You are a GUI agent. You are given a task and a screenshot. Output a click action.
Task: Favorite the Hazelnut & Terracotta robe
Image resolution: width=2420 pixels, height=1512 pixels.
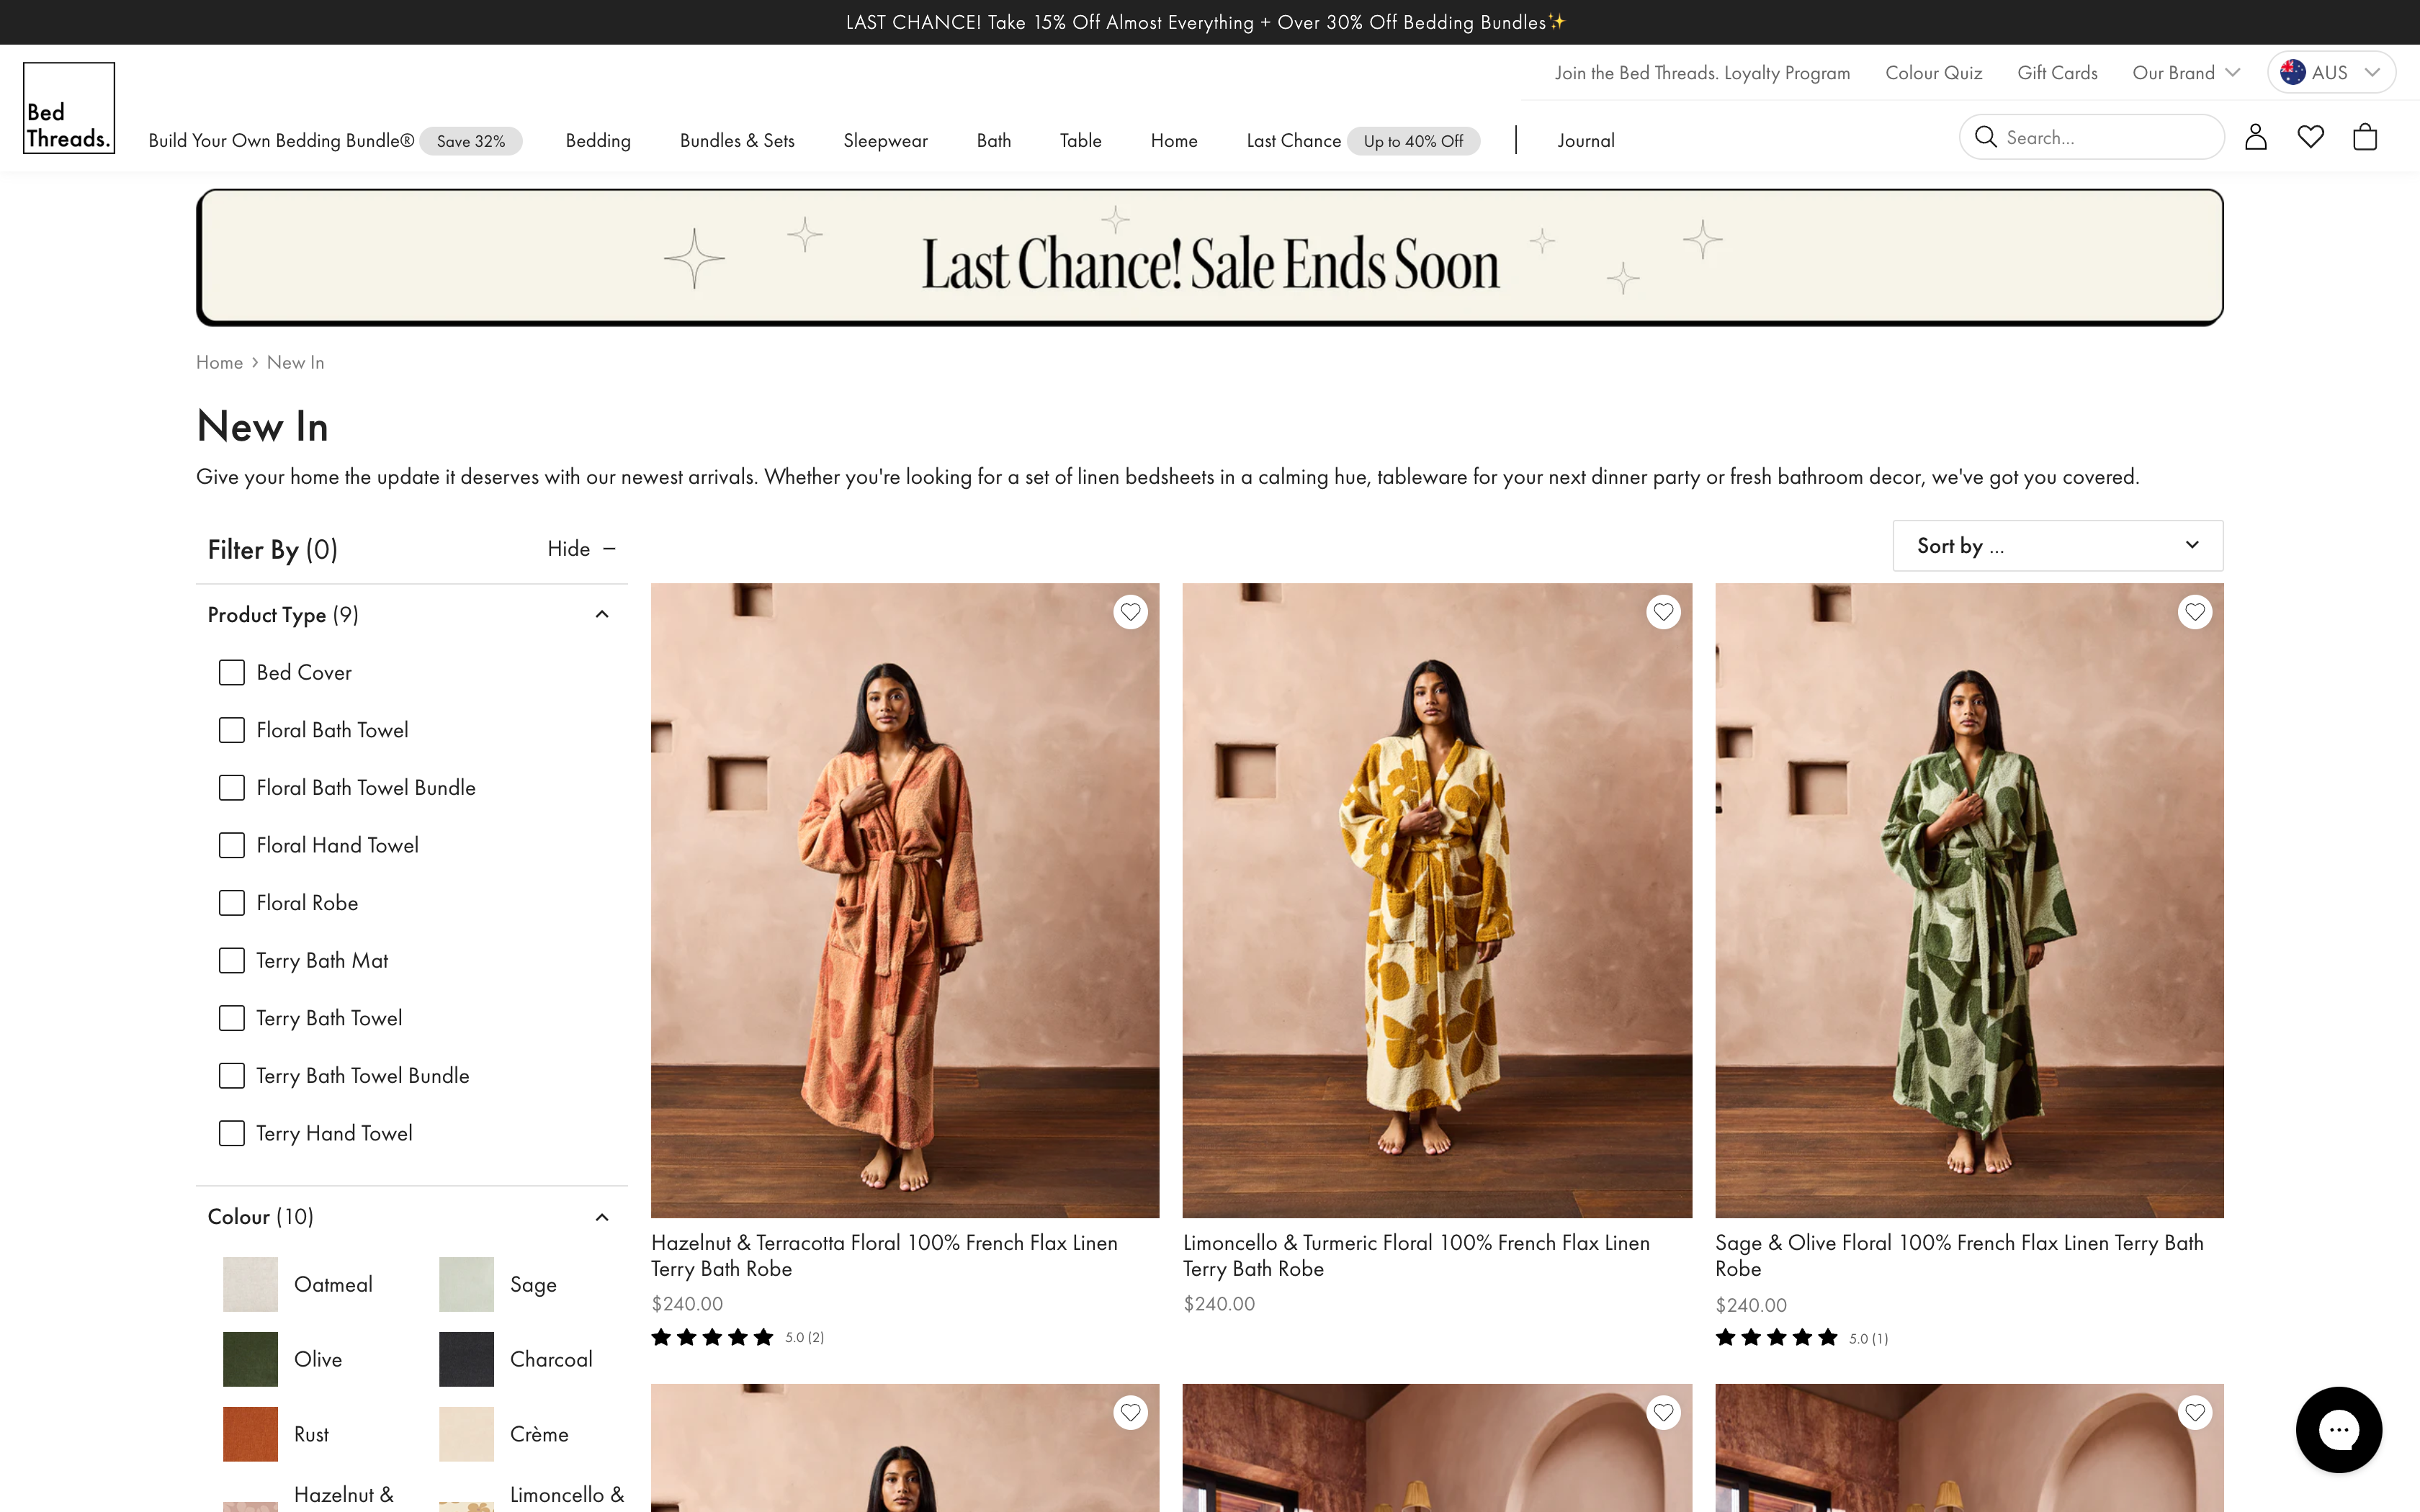[x=1130, y=612]
